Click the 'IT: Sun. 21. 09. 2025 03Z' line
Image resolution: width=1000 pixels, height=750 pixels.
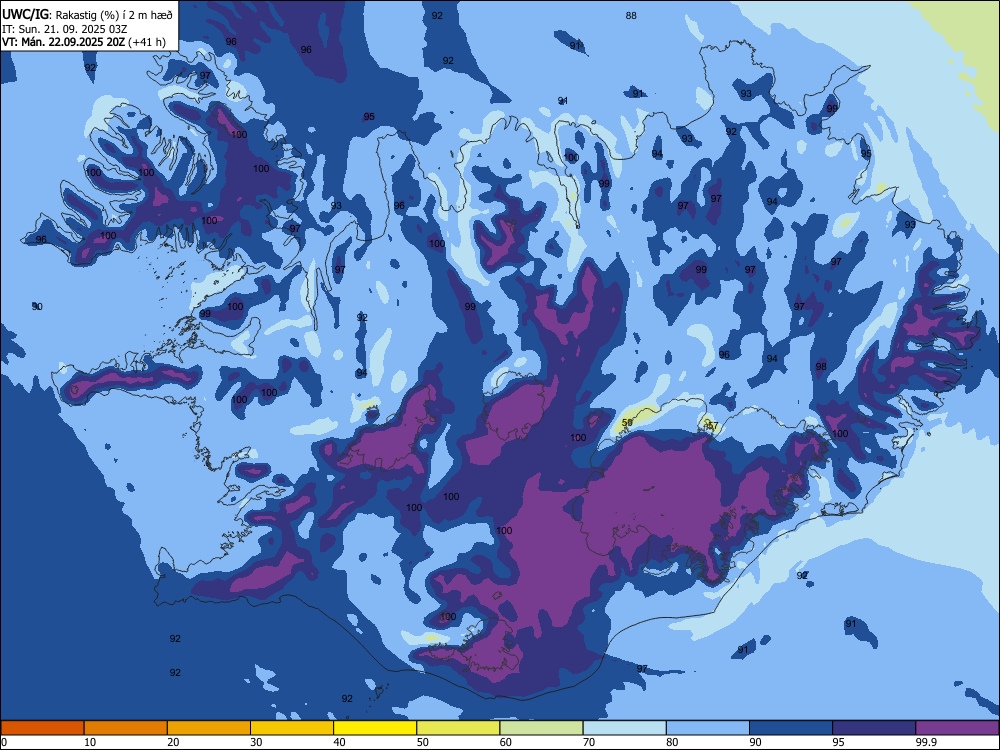(x=64, y=29)
